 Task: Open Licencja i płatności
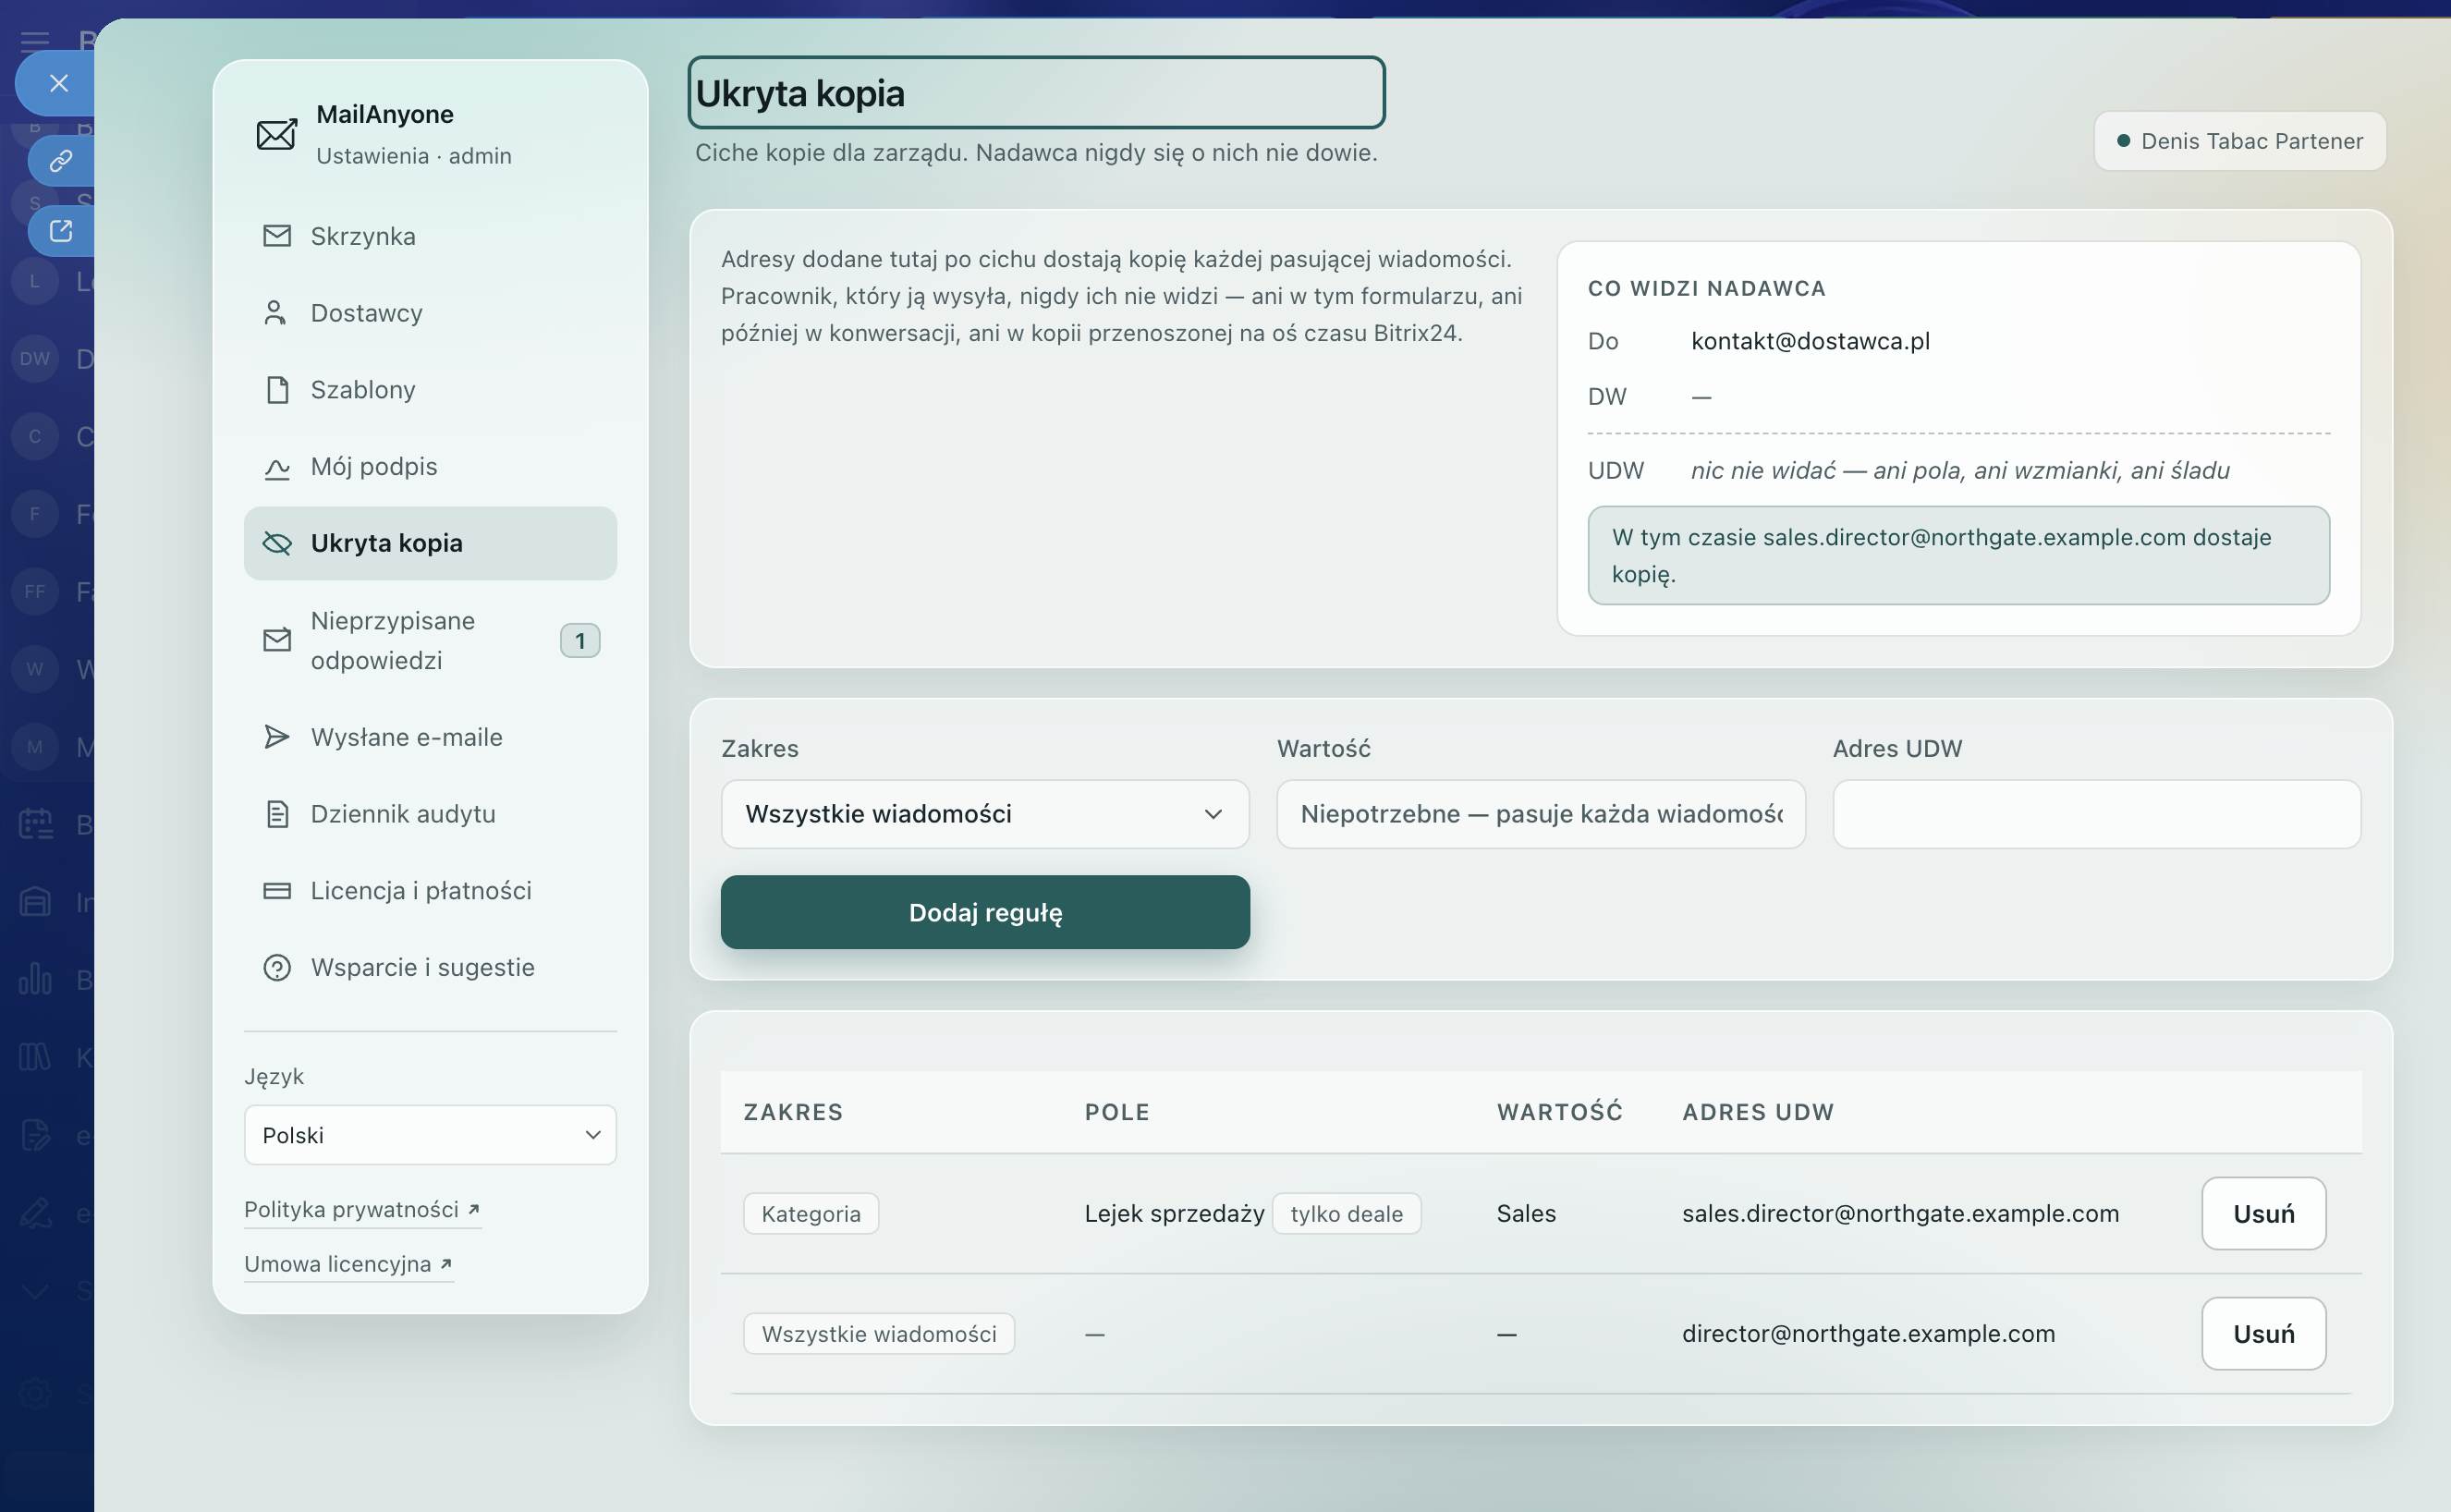(430, 891)
